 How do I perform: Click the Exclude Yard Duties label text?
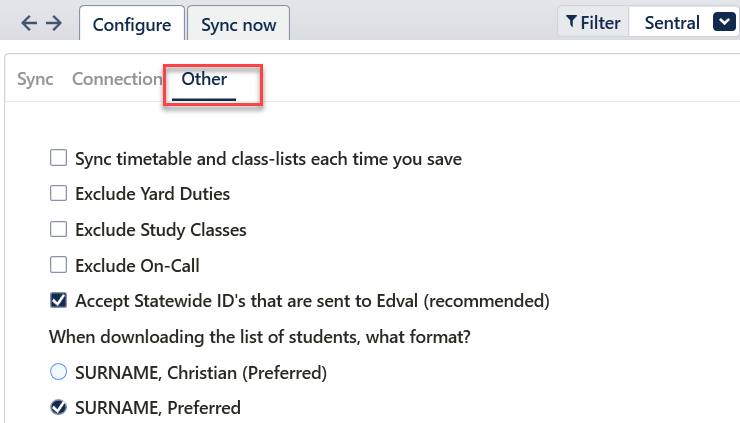pyautogui.click(x=152, y=193)
